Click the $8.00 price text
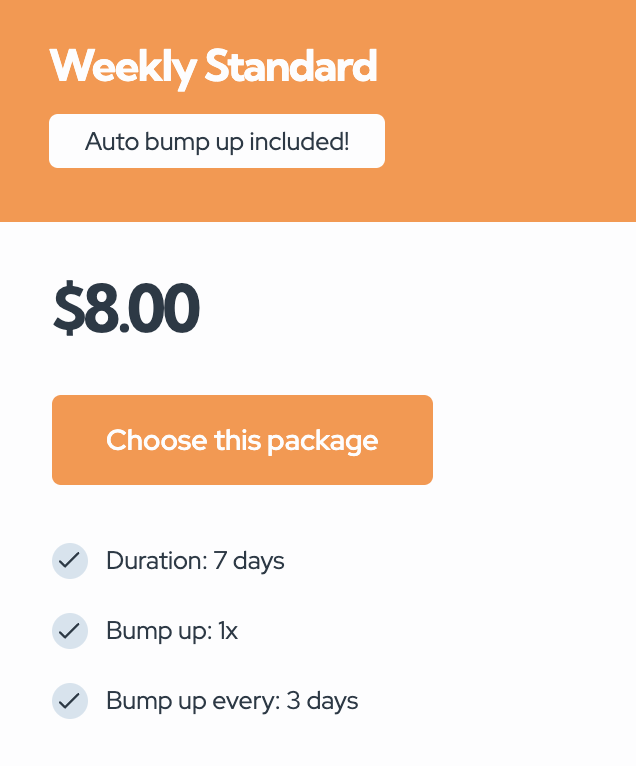The height and width of the screenshot is (766, 636). (x=126, y=309)
